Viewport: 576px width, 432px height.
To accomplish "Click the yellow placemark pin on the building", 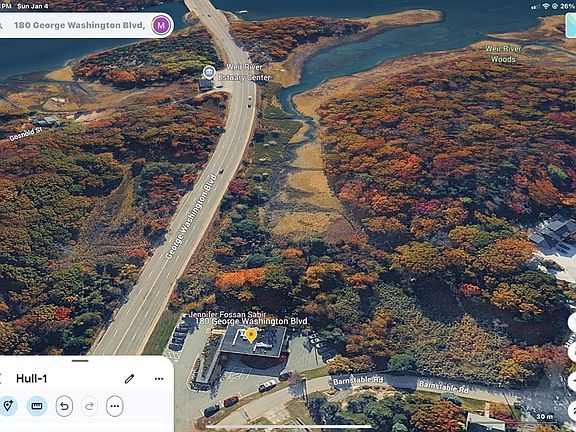I will [251, 335].
